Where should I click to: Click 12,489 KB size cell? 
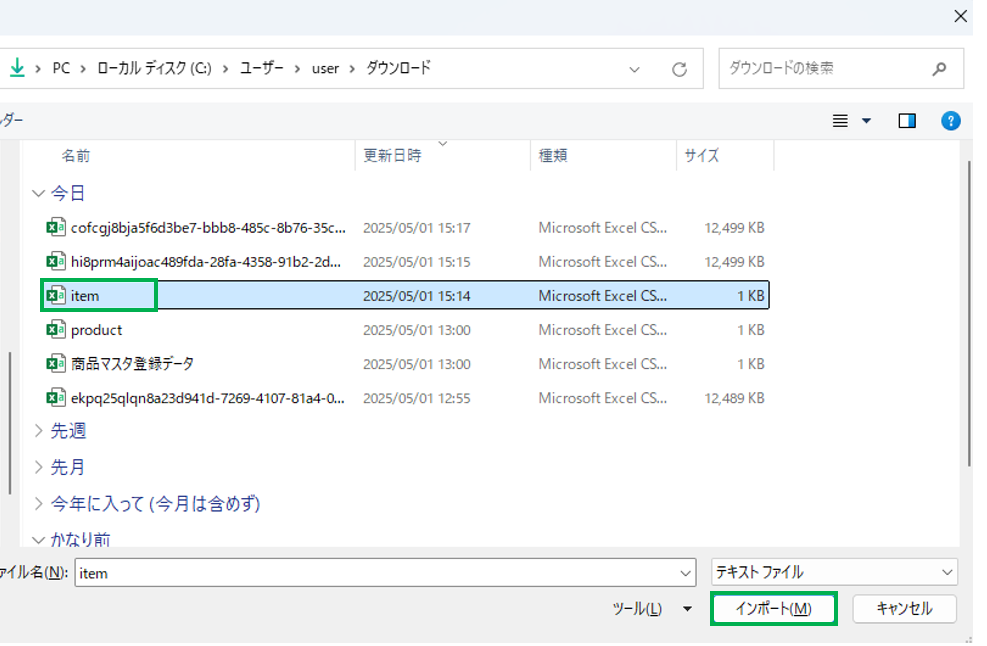(x=734, y=398)
